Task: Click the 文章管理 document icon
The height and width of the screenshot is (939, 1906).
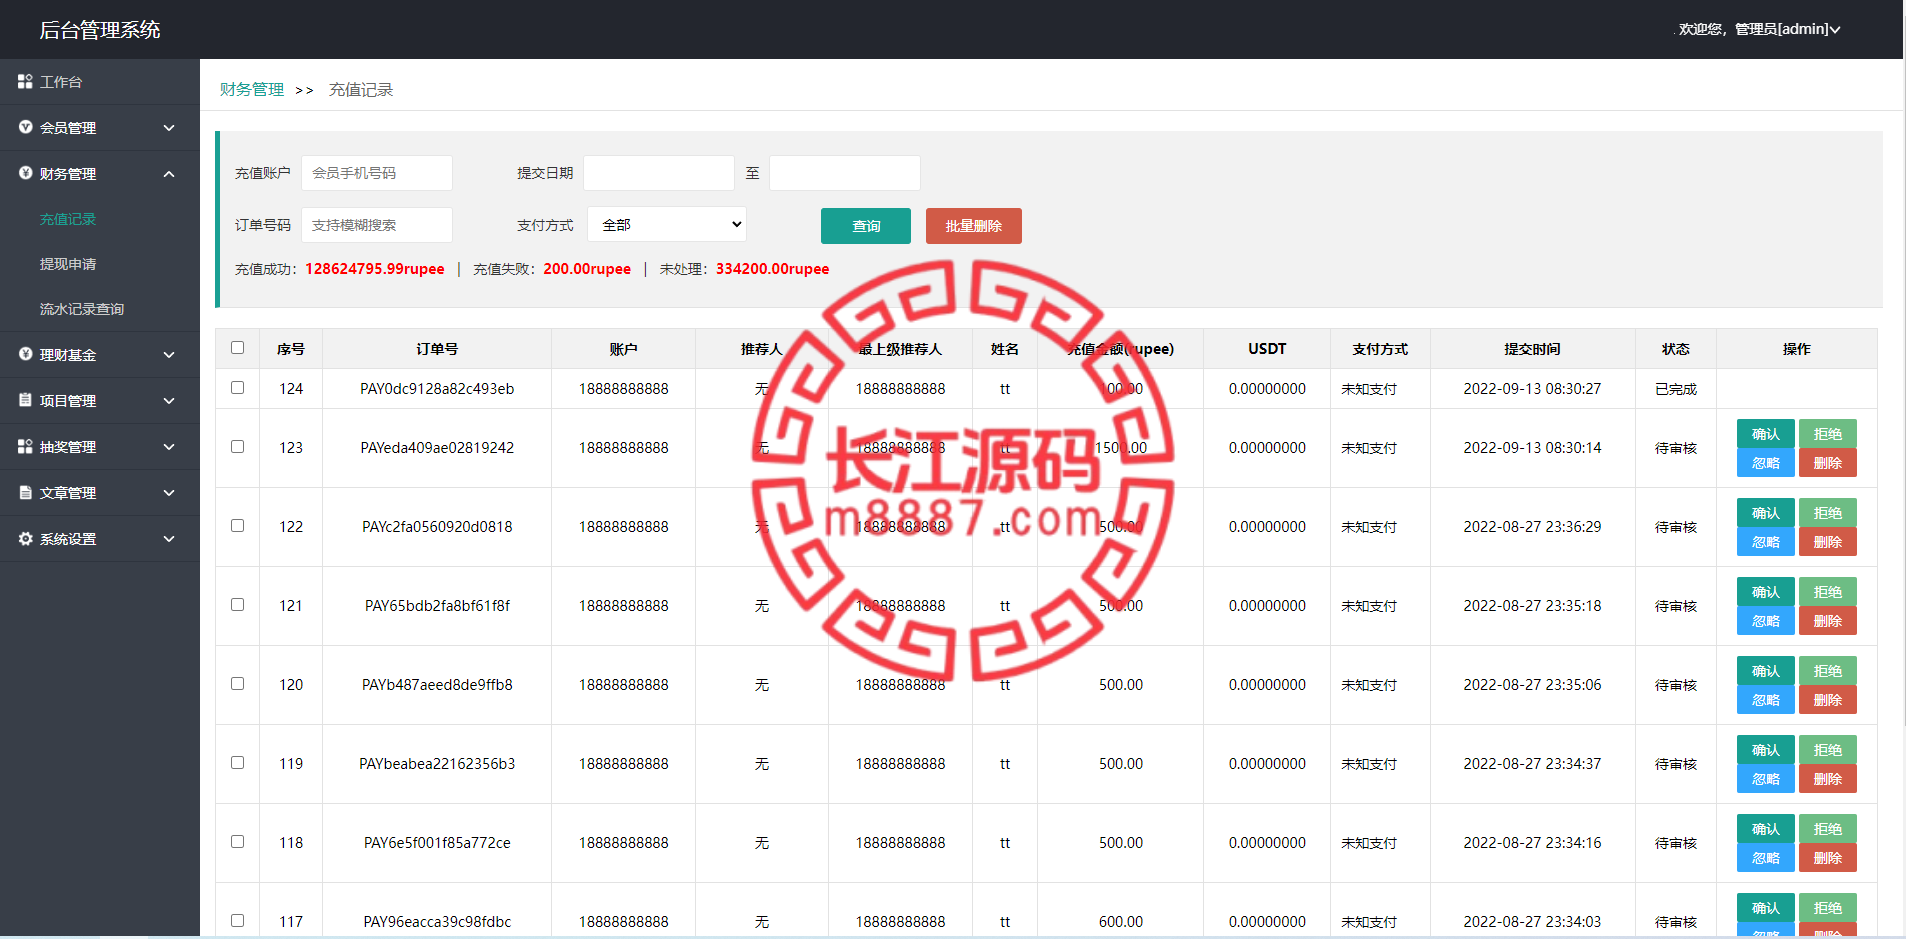Action: (25, 492)
